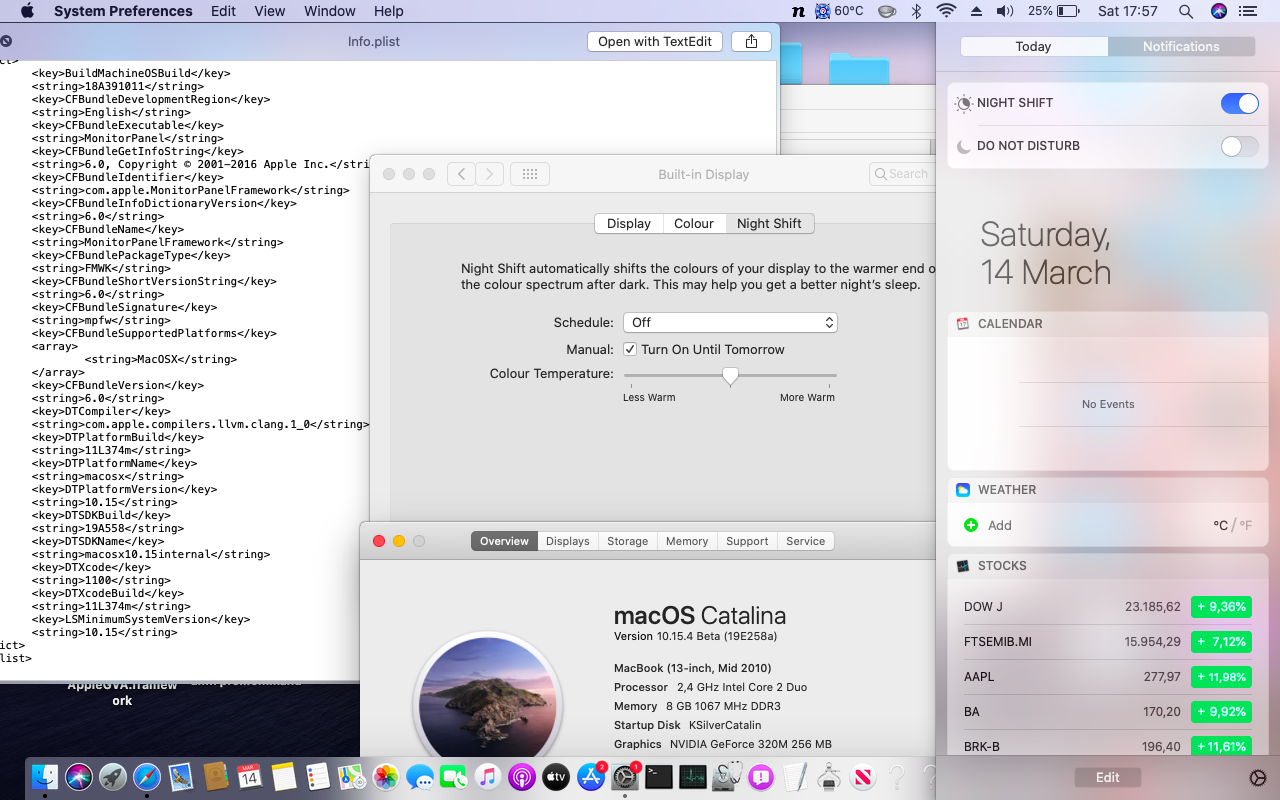Select AAPL row in Stocks widget
The width and height of the screenshot is (1280, 800).
(x=1108, y=677)
